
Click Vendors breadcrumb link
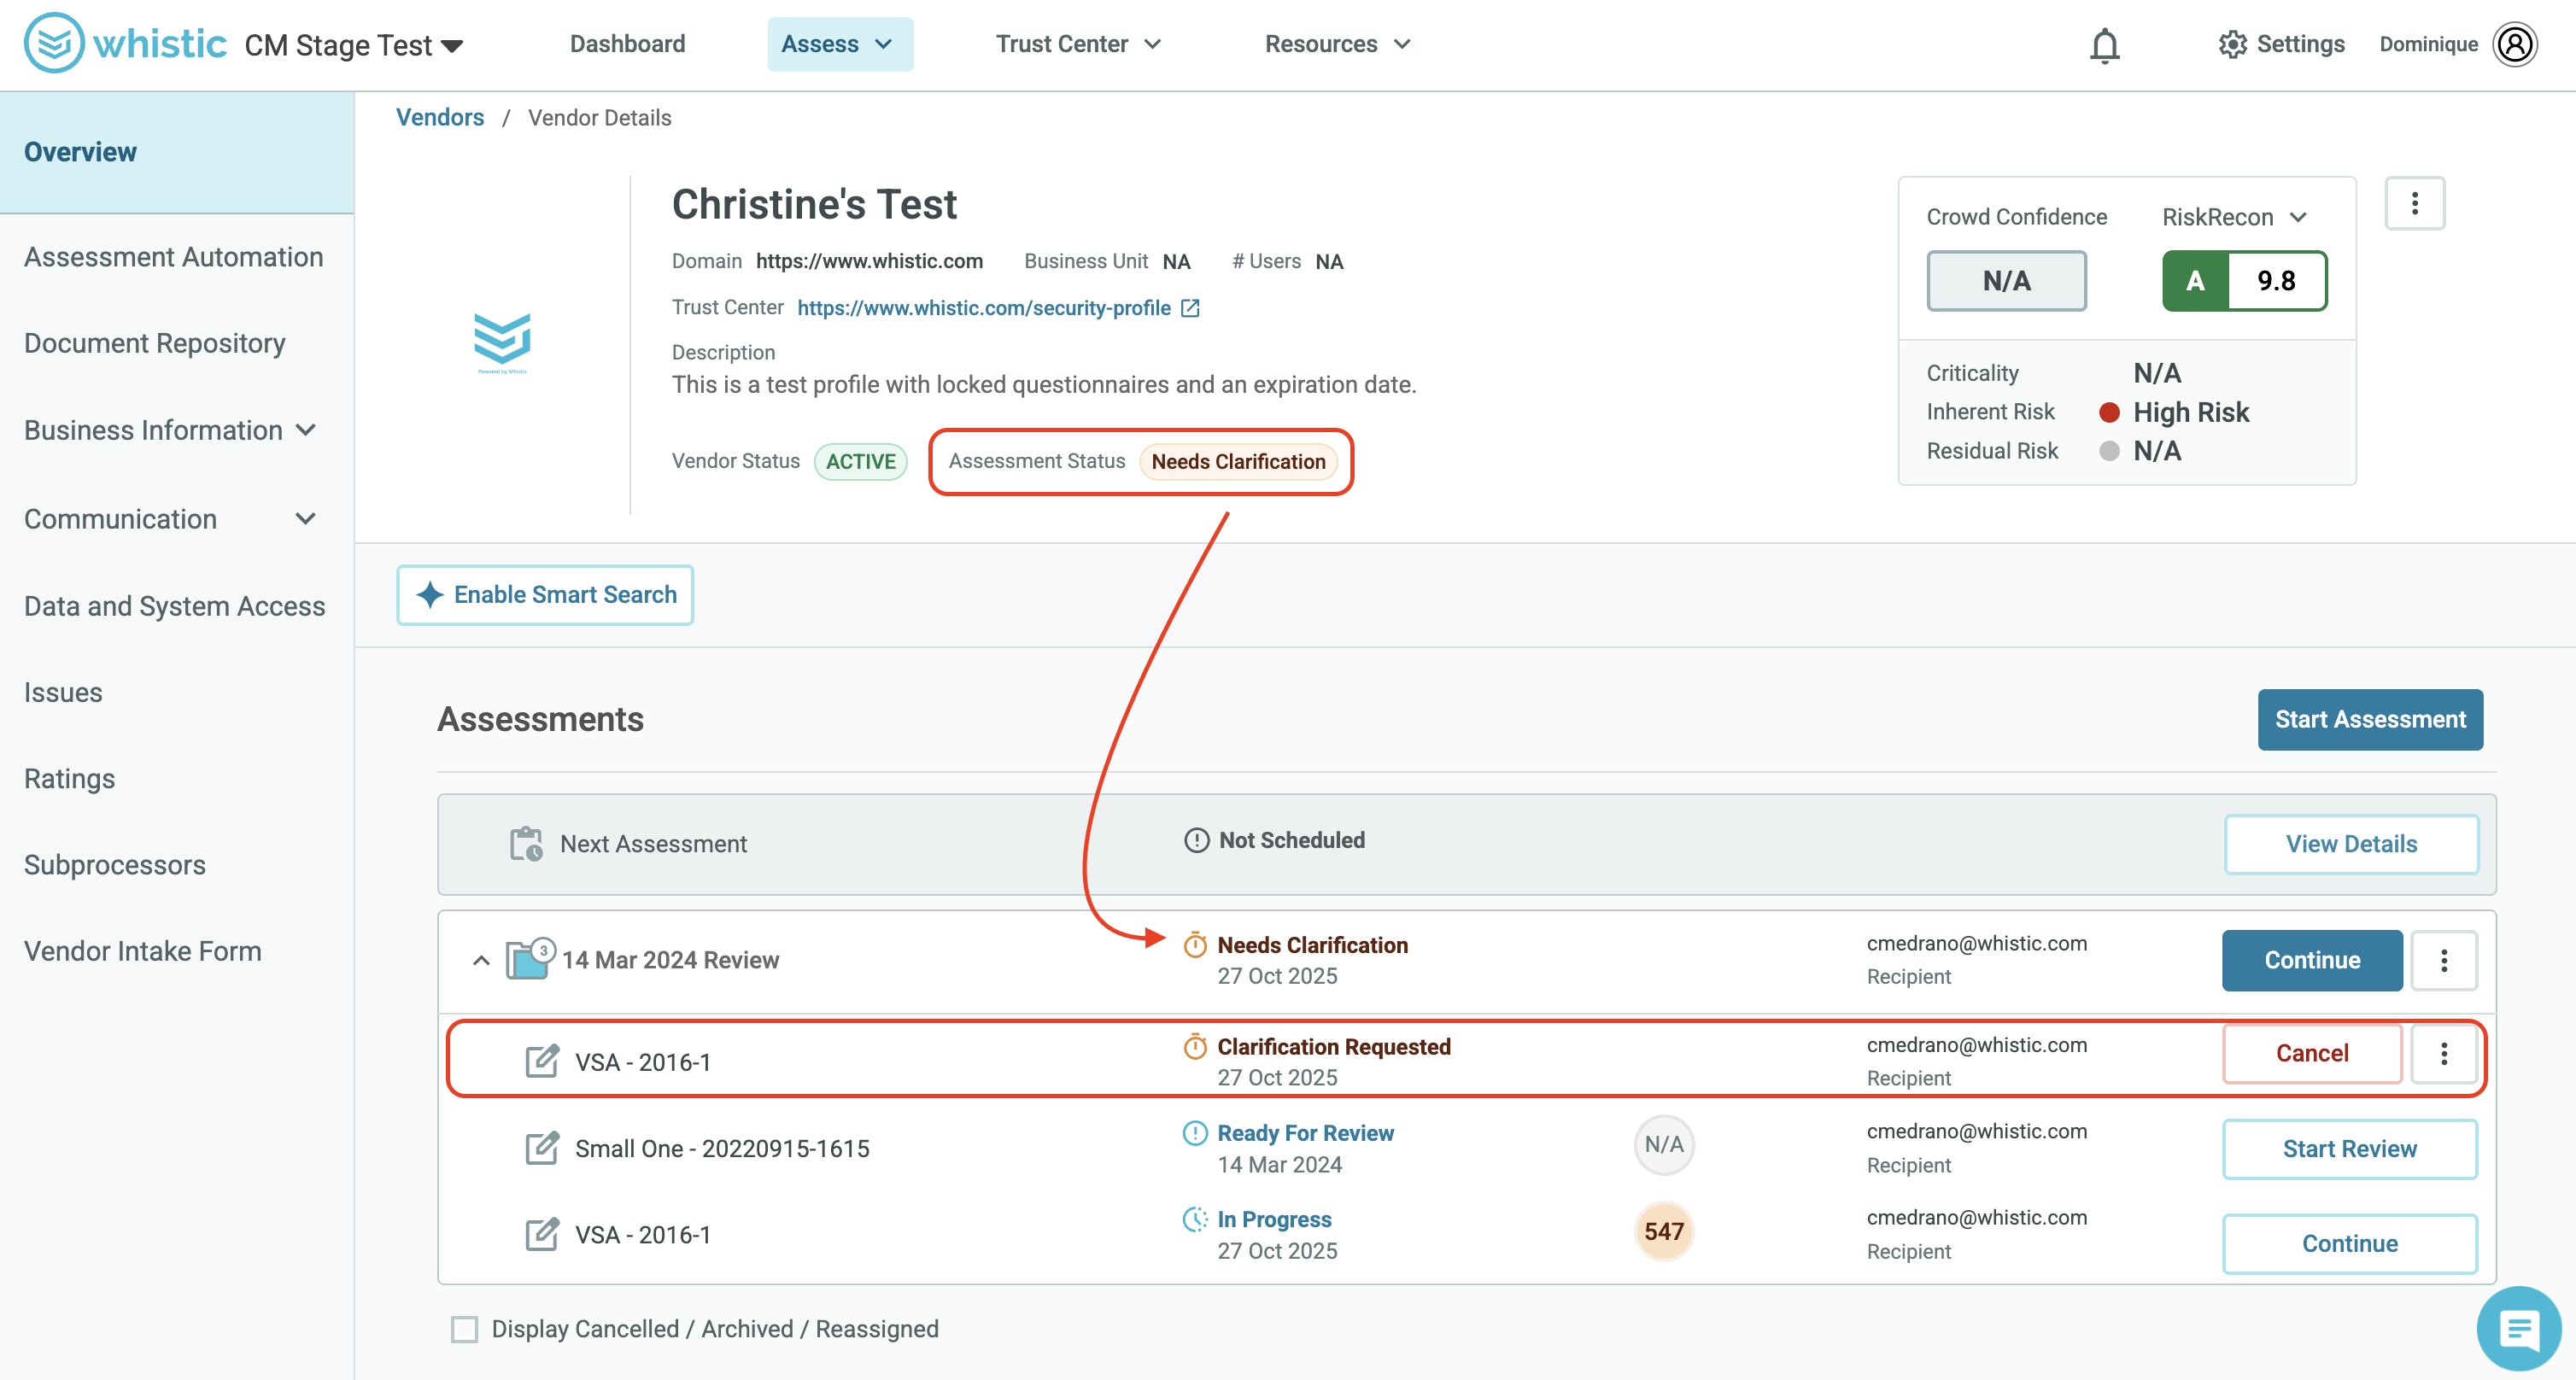click(439, 117)
